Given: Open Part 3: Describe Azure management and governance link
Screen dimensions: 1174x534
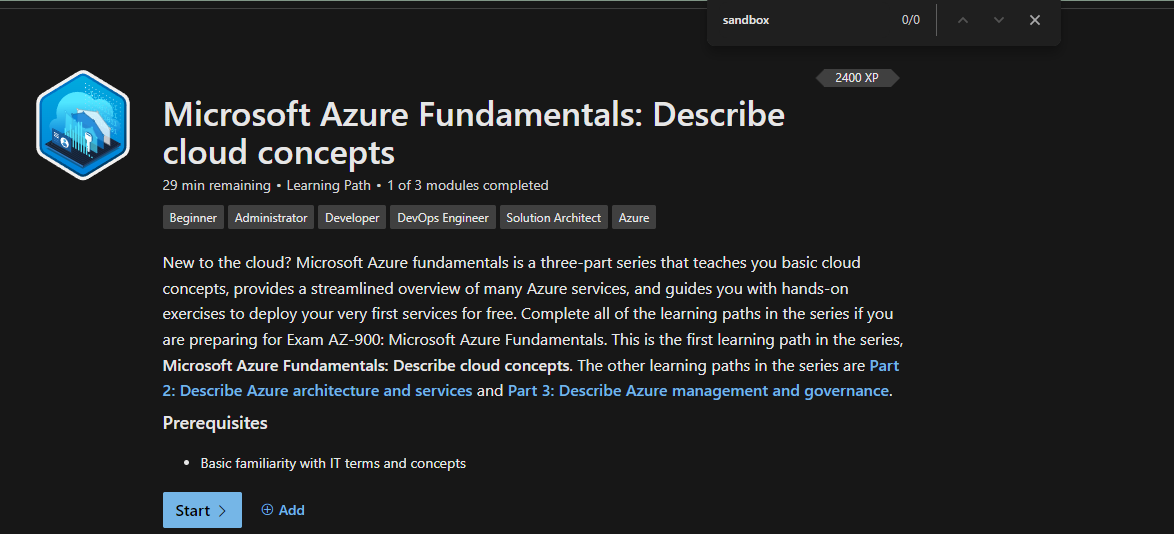Looking at the screenshot, I should [x=698, y=390].
